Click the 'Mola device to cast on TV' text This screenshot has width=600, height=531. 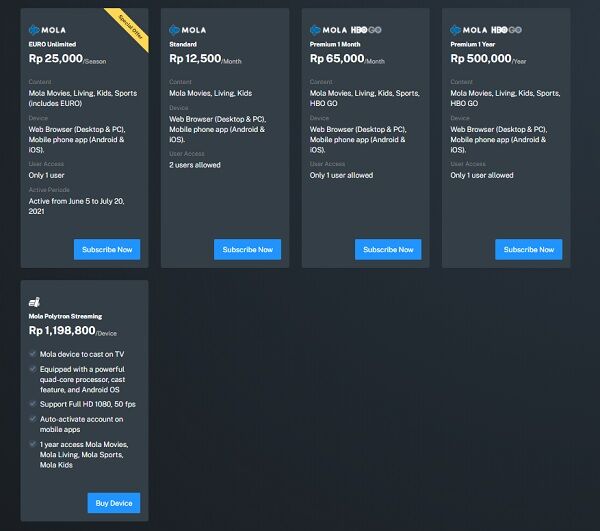tap(82, 354)
